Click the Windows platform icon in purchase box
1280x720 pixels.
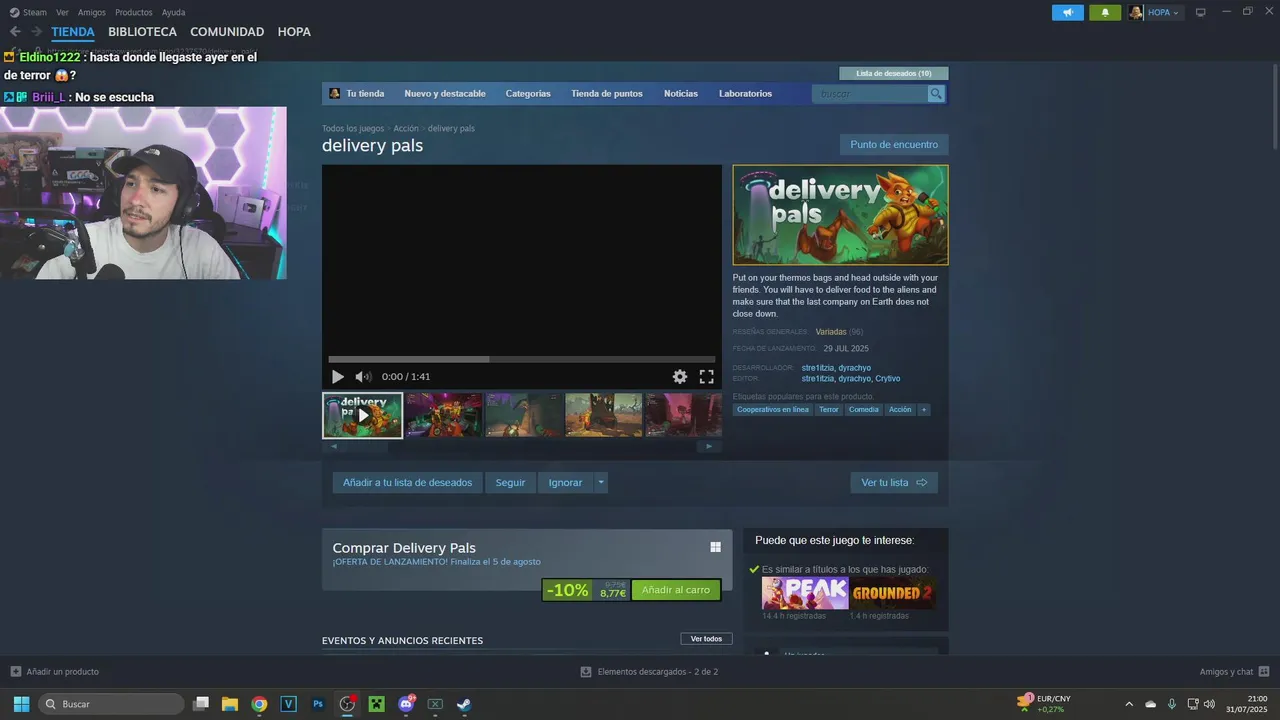(x=715, y=547)
